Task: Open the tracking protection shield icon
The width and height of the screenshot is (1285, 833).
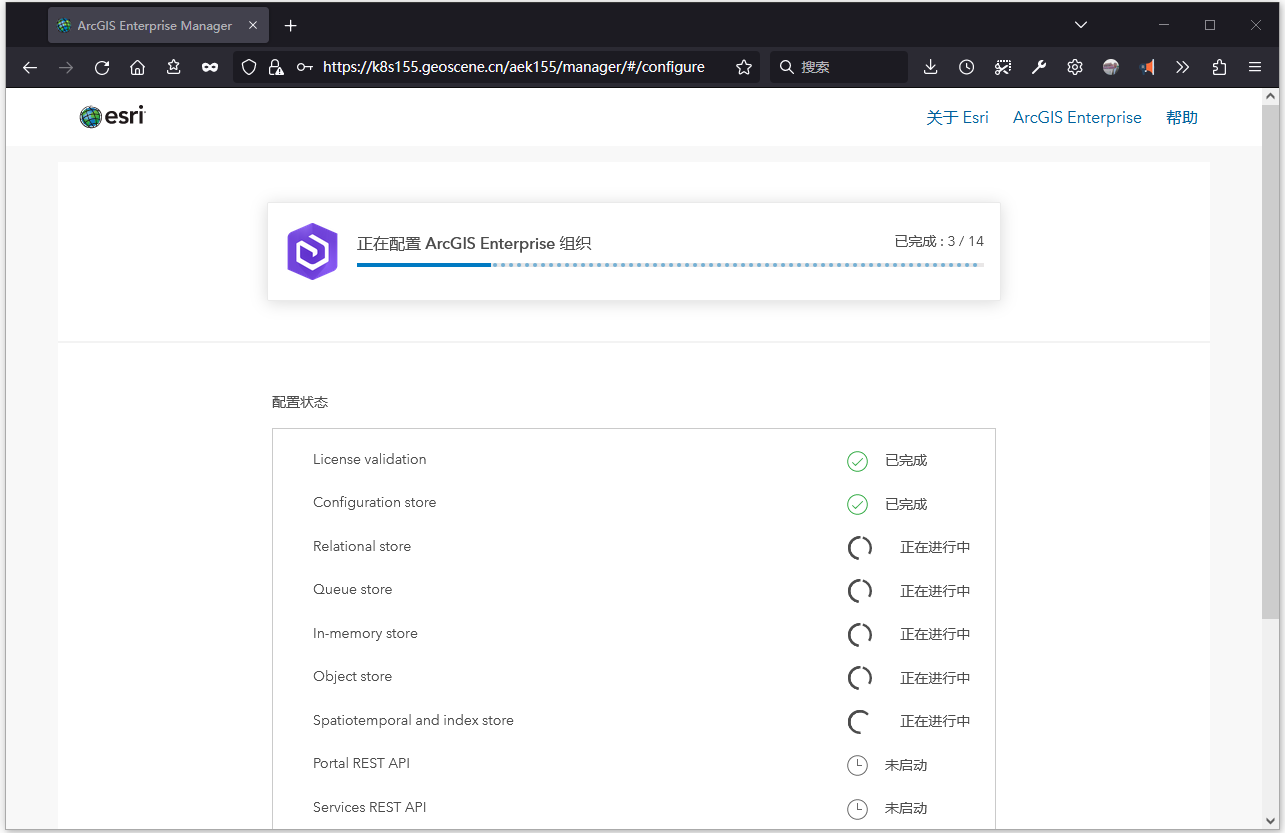Action: (250, 67)
